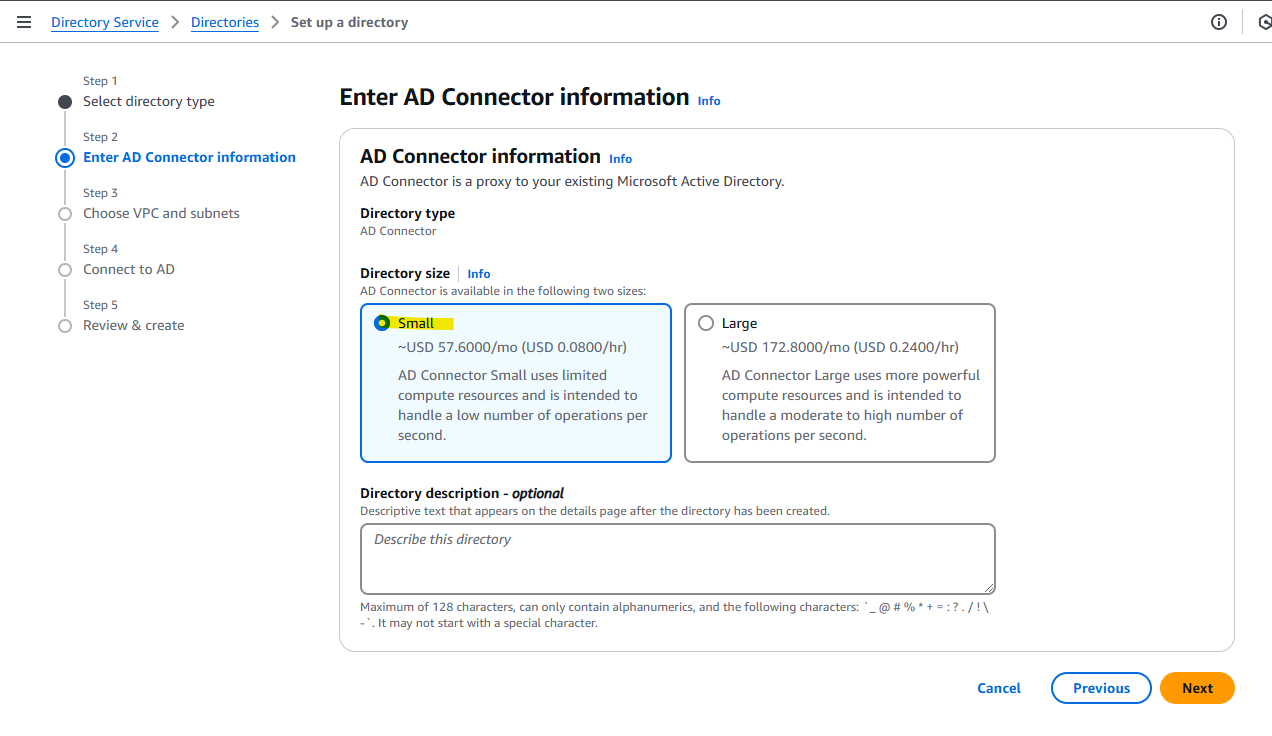Click Info link beside page title
Viewport: 1272px width, 736px height.
click(x=709, y=101)
